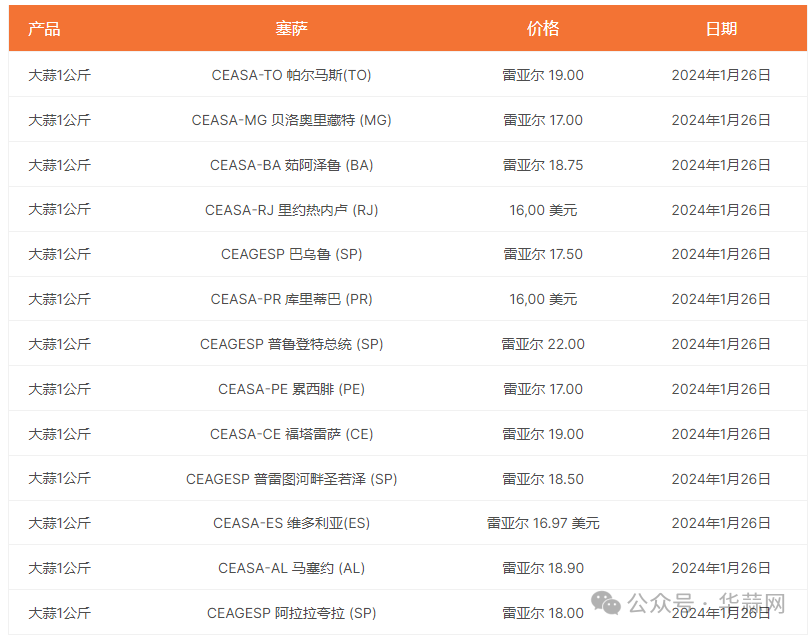Click date 2024年1月26日 in 马塞约 row
Image resolution: width=811 pixels, height=635 pixels.
[721, 568]
